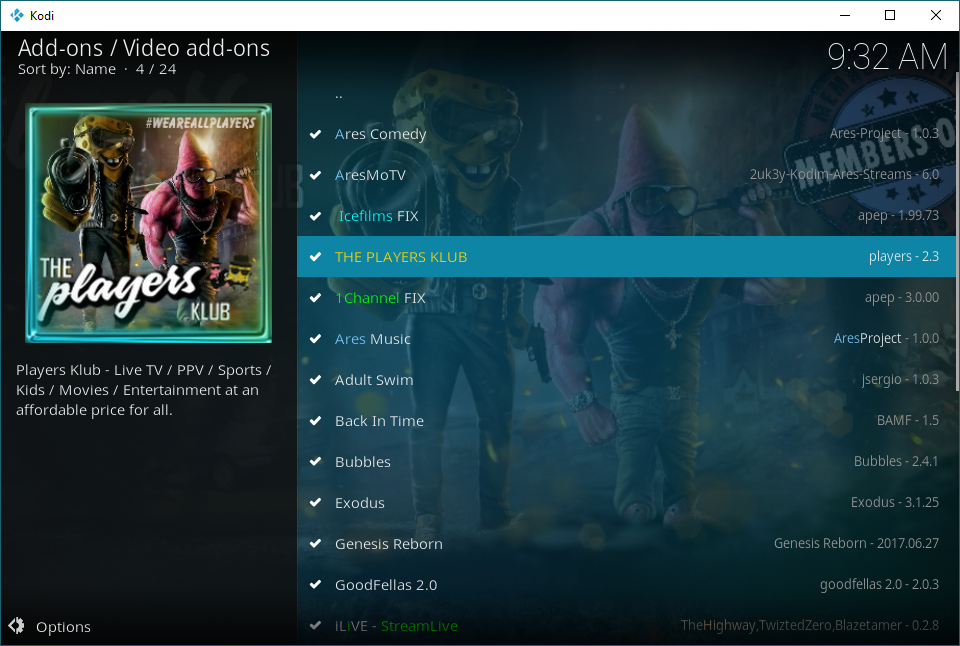Click The Players Klub artwork thumbnail

pyautogui.click(x=148, y=223)
